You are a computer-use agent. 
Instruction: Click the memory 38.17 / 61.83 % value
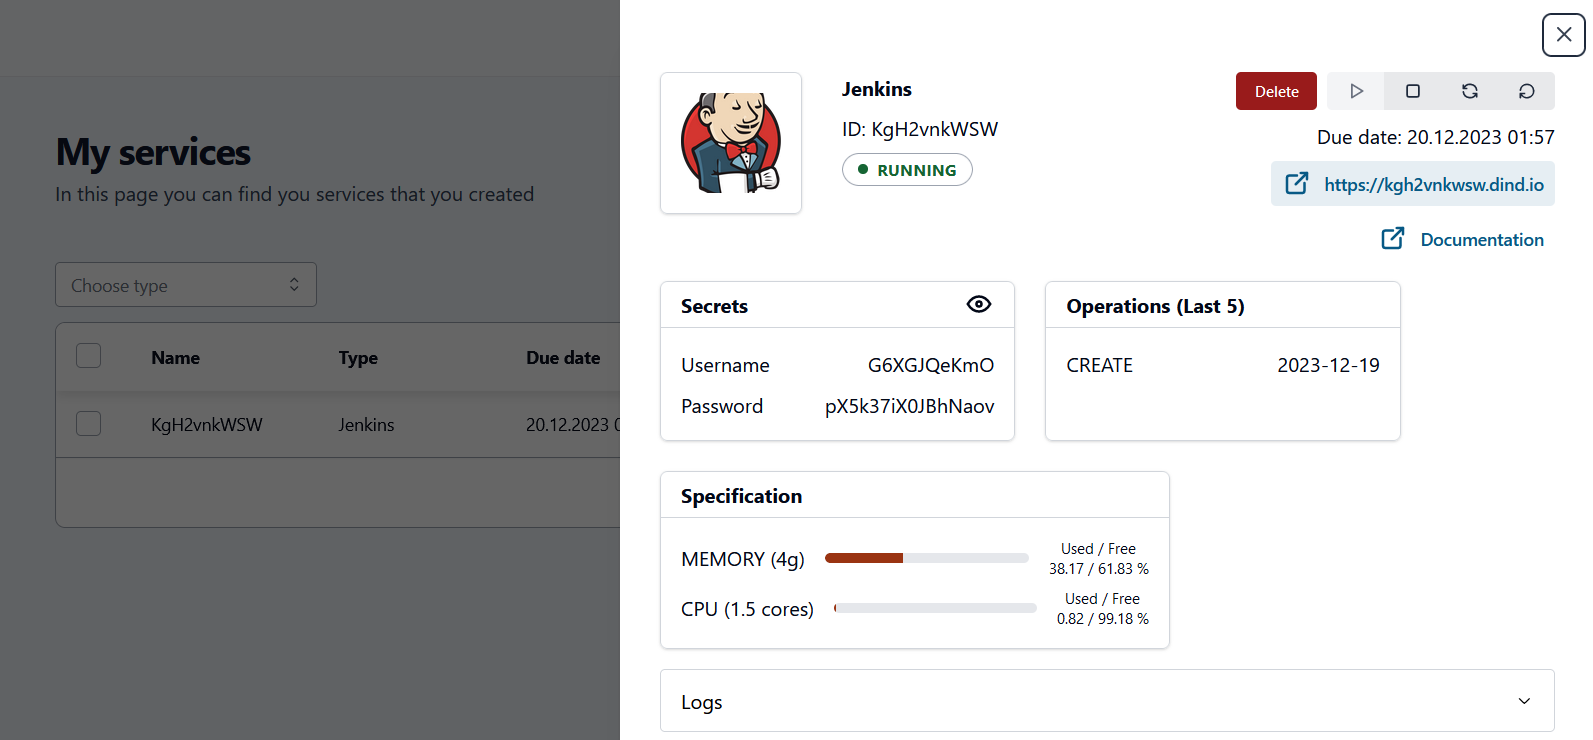[1099, 569]
